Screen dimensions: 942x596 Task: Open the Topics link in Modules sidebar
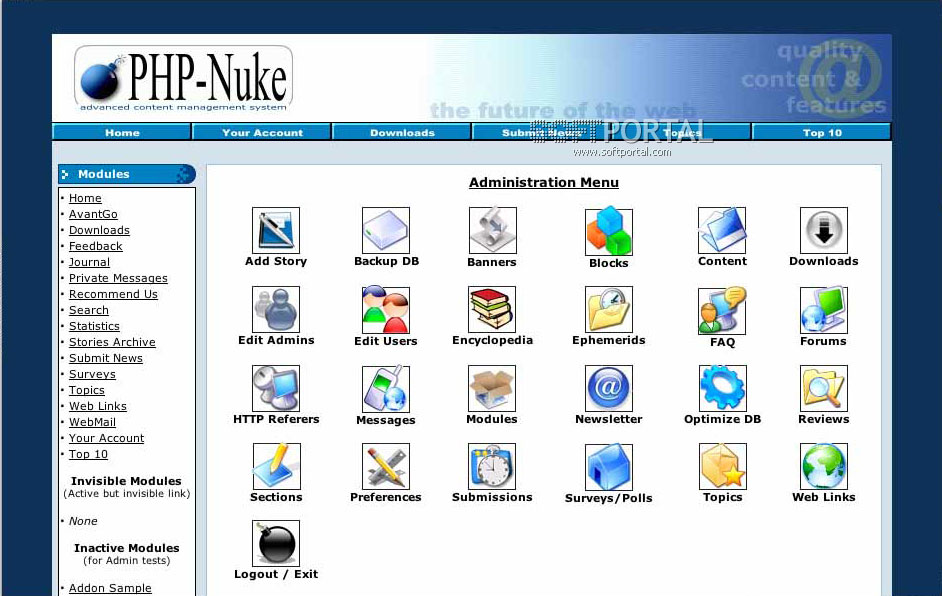click(87, 391)
